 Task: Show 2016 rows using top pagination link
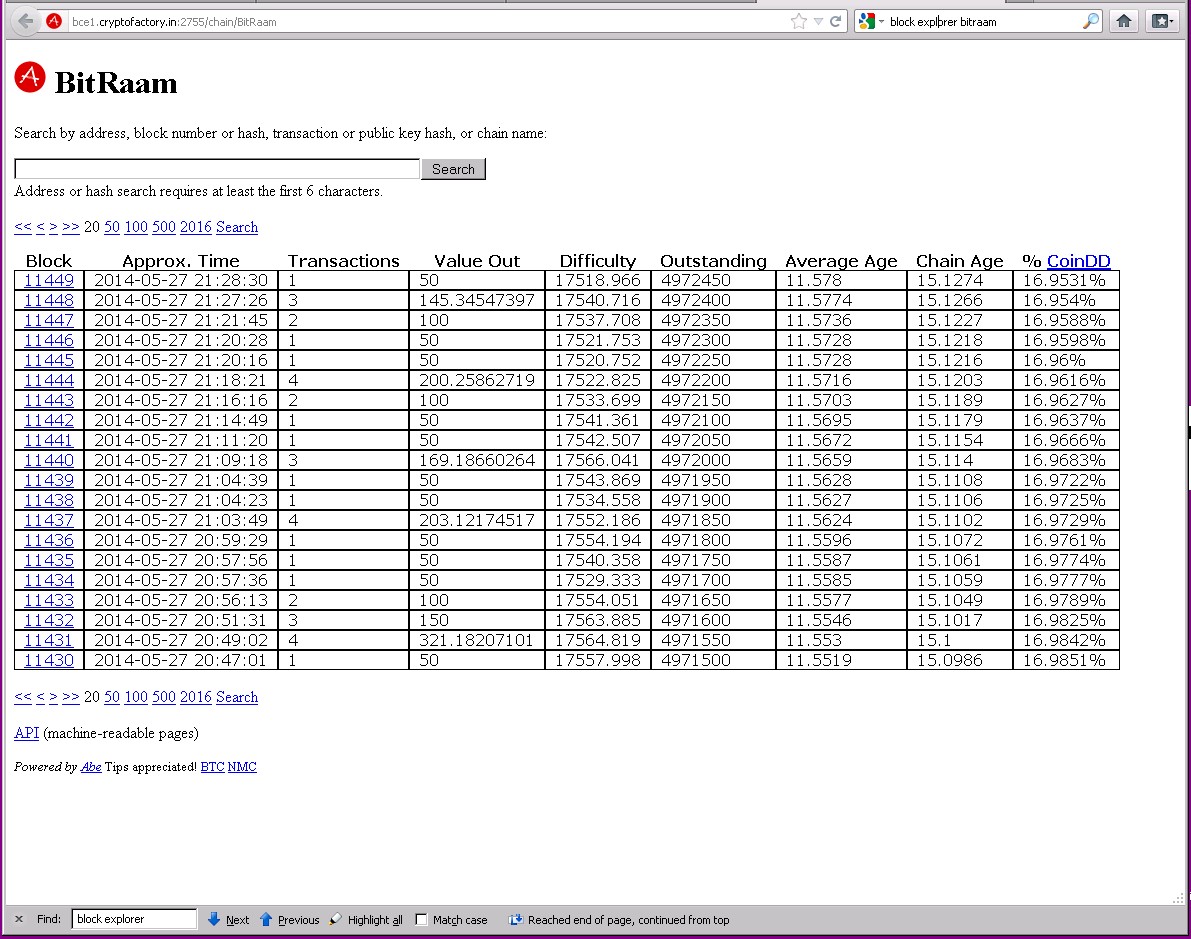pyautogui.click(x=195, y=227)
